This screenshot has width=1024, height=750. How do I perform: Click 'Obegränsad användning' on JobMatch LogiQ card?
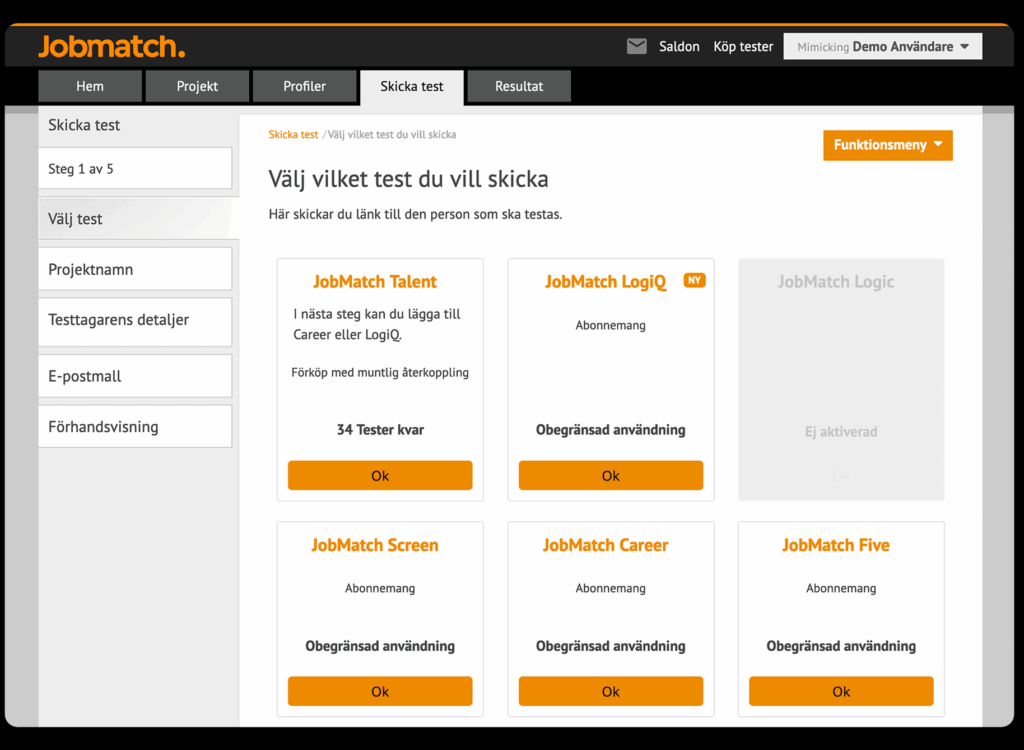tap(611, 430)
